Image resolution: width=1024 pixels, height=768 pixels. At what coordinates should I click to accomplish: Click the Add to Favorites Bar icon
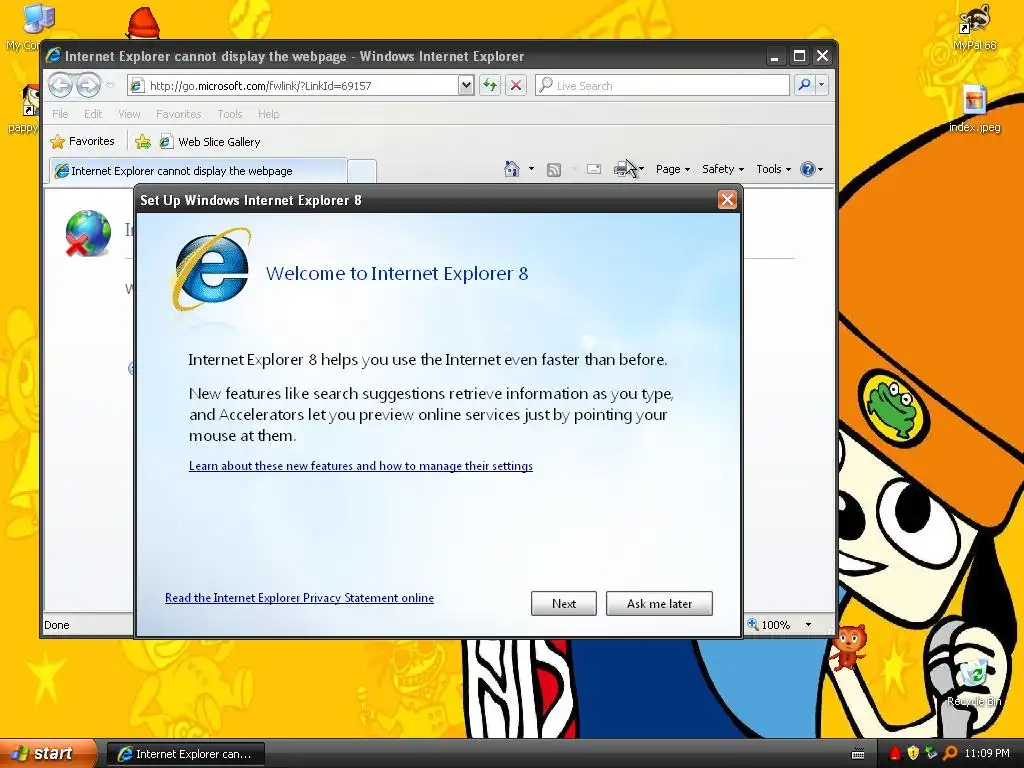point(142,141)
